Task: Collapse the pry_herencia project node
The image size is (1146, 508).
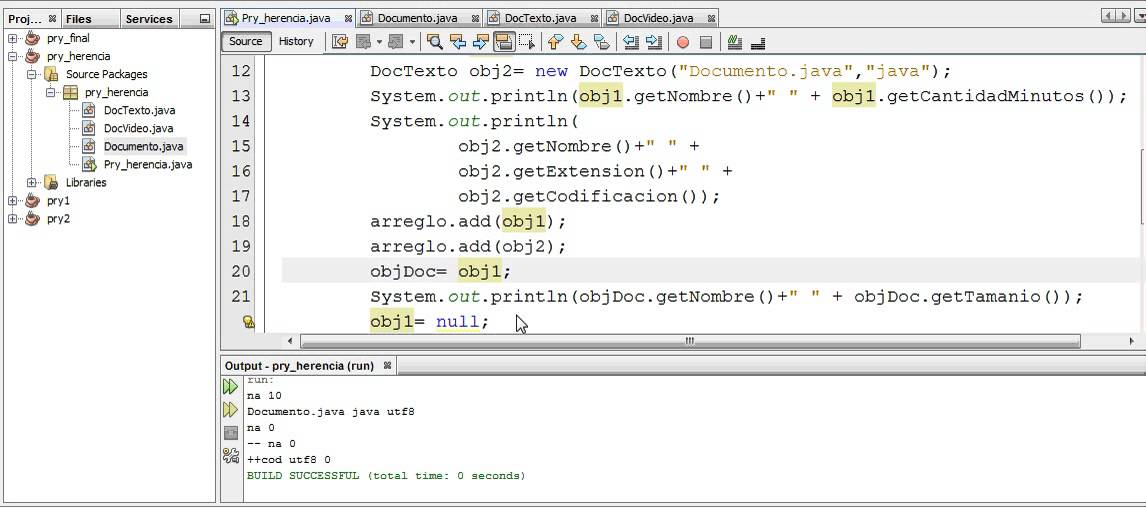Action: pyautogui.click(x=12, y=56)
